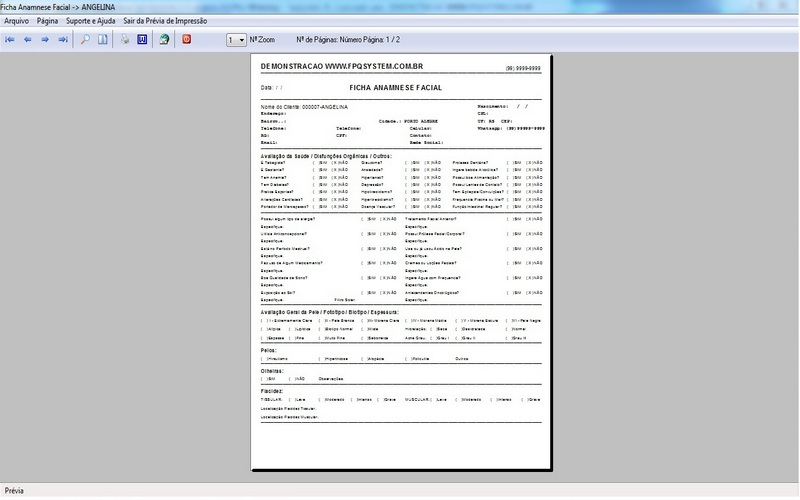
Task: Click the Pelos: section heading
Action: pos(268,351)
